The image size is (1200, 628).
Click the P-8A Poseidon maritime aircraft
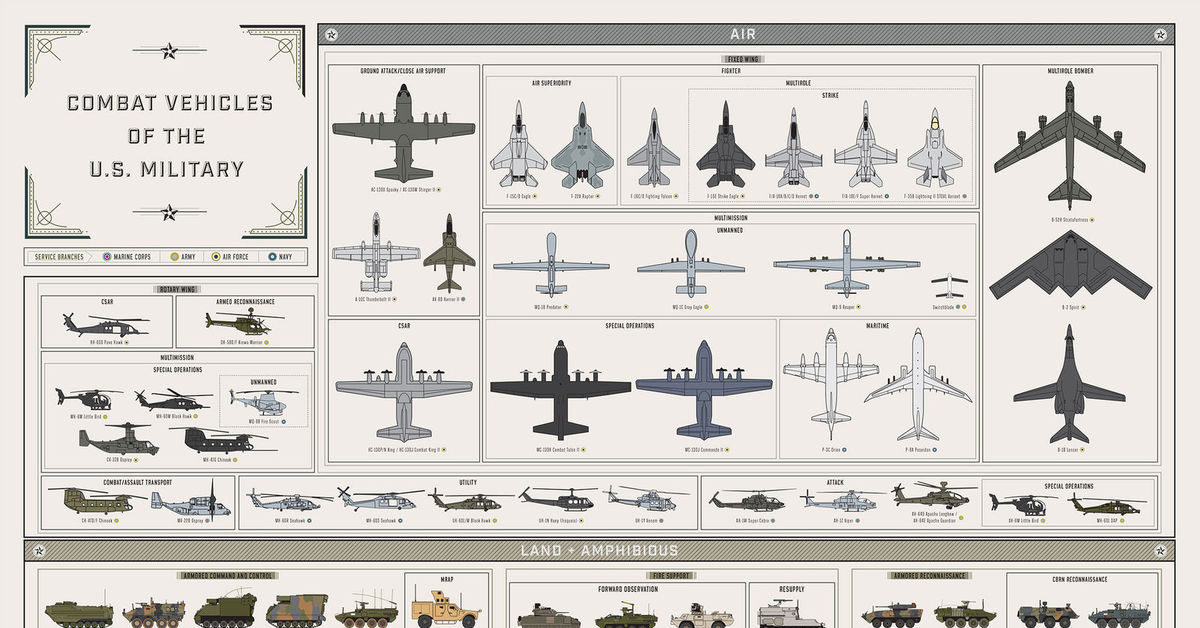[x=918, y=384]
